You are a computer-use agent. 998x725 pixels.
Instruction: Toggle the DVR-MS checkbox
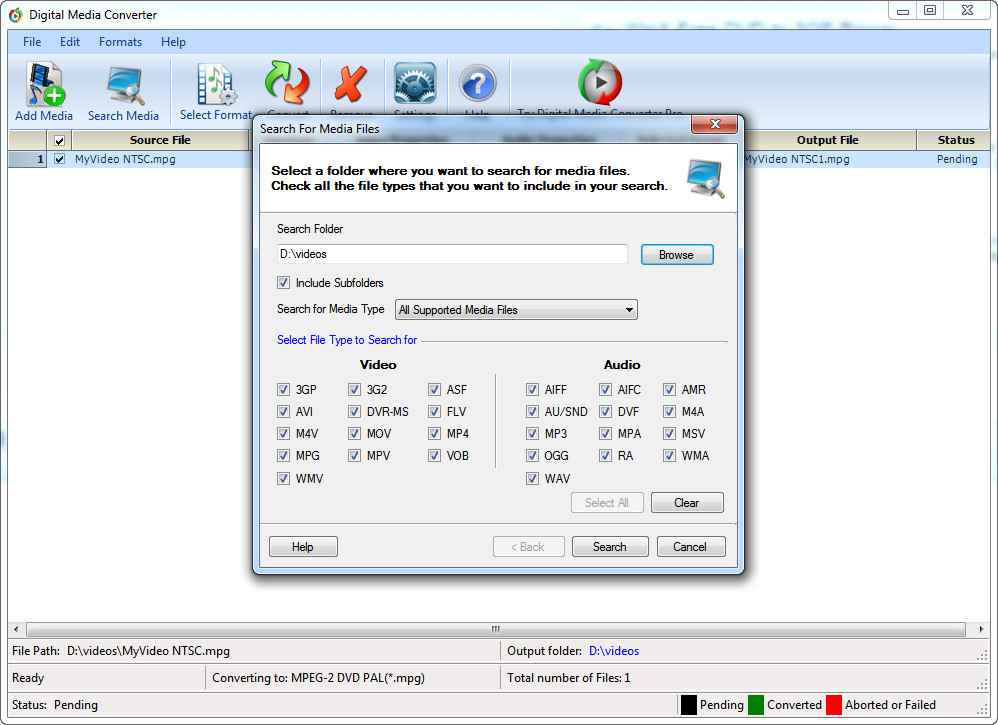pos(355,412)
